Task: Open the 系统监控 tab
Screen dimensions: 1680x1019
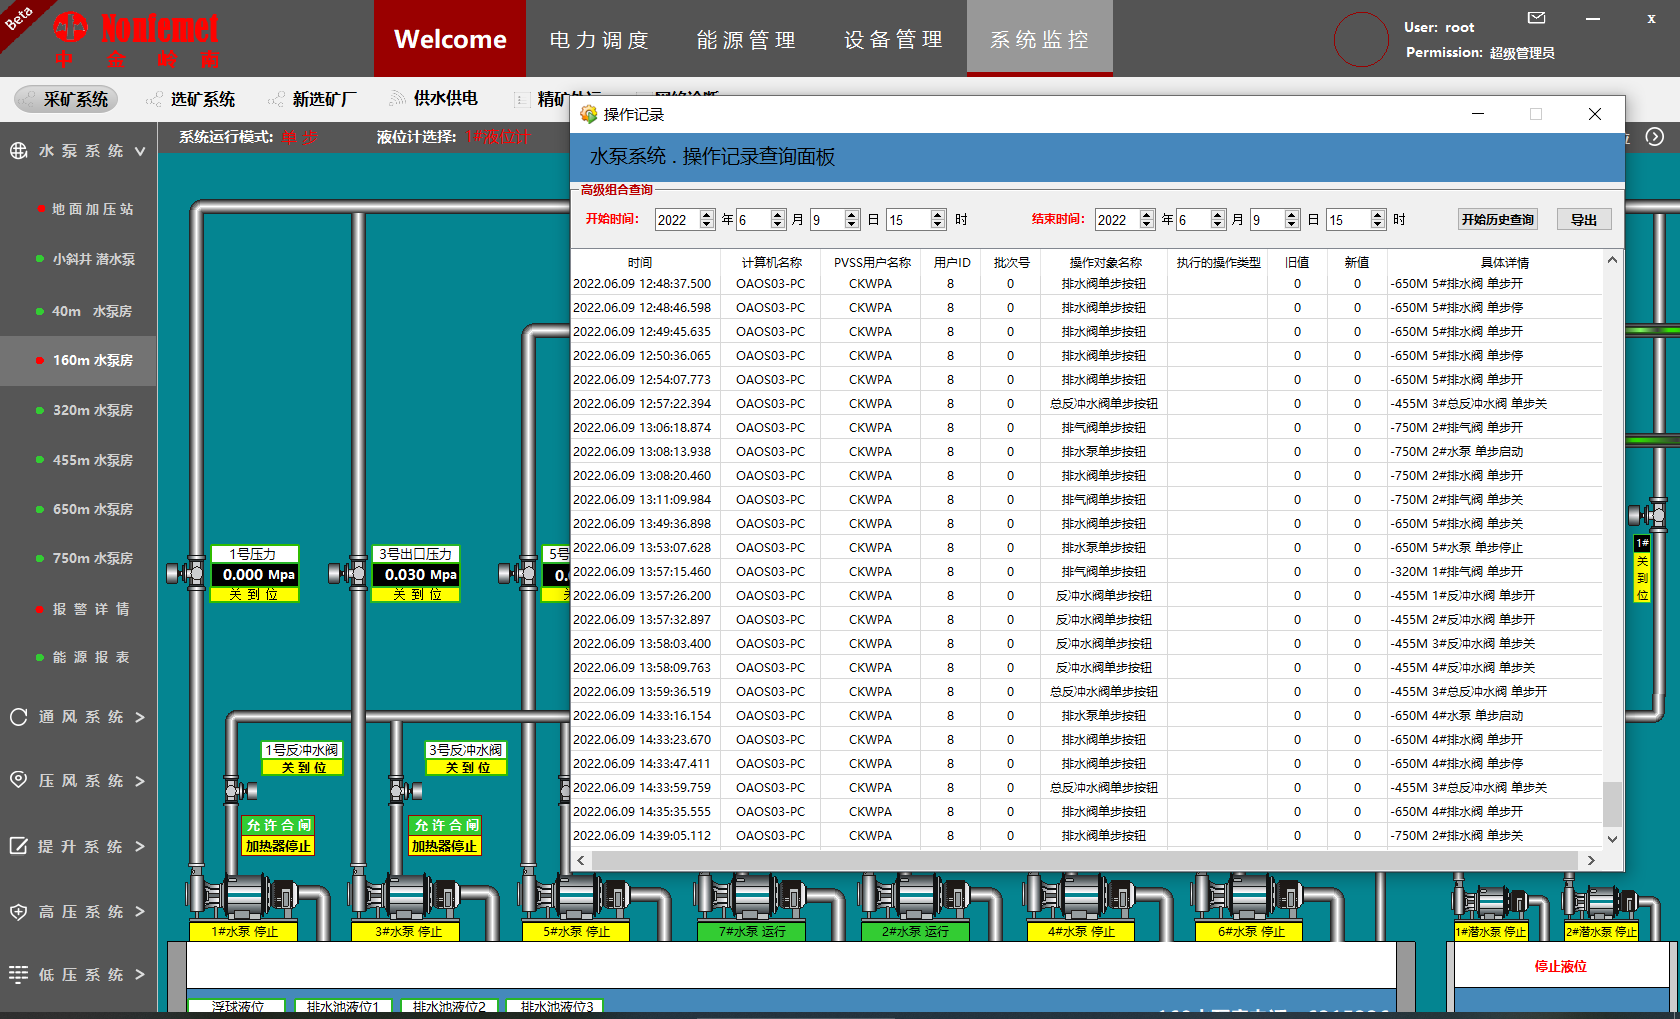Action: (1040, 39)
